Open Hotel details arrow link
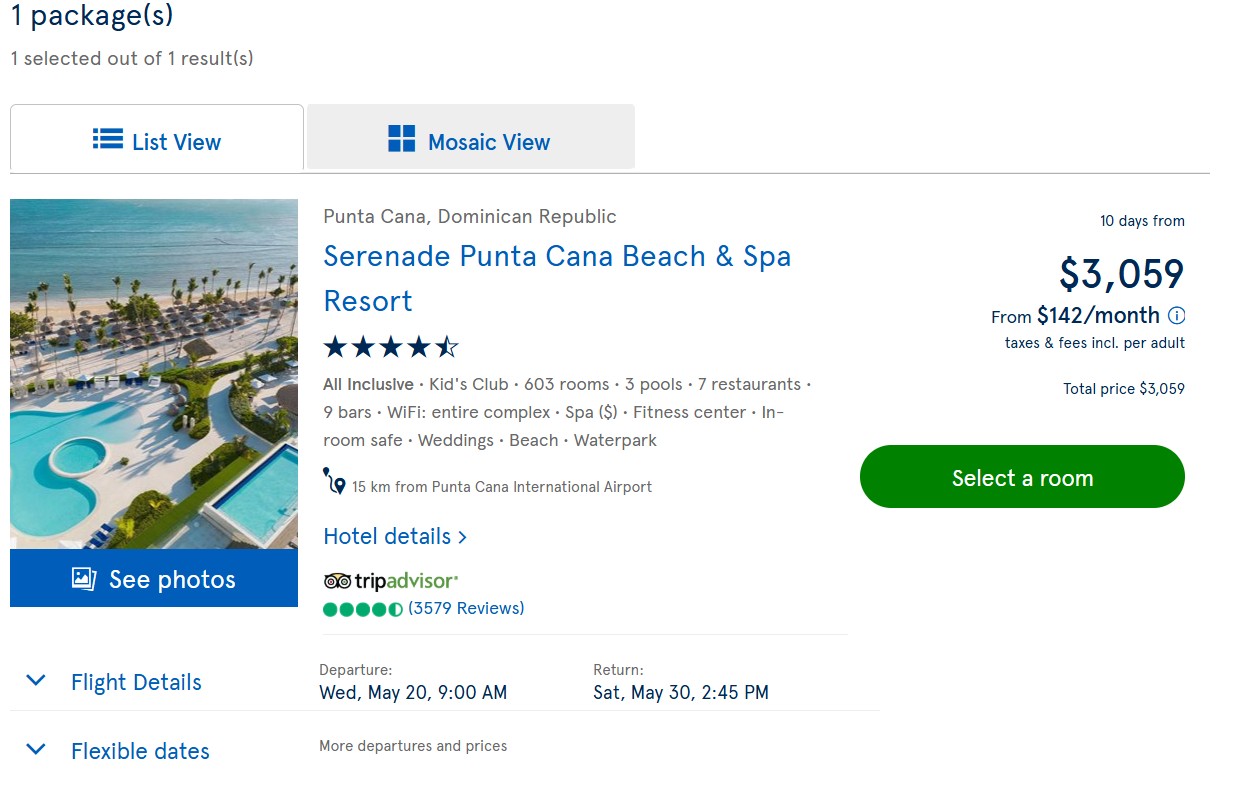 (395, 537)
